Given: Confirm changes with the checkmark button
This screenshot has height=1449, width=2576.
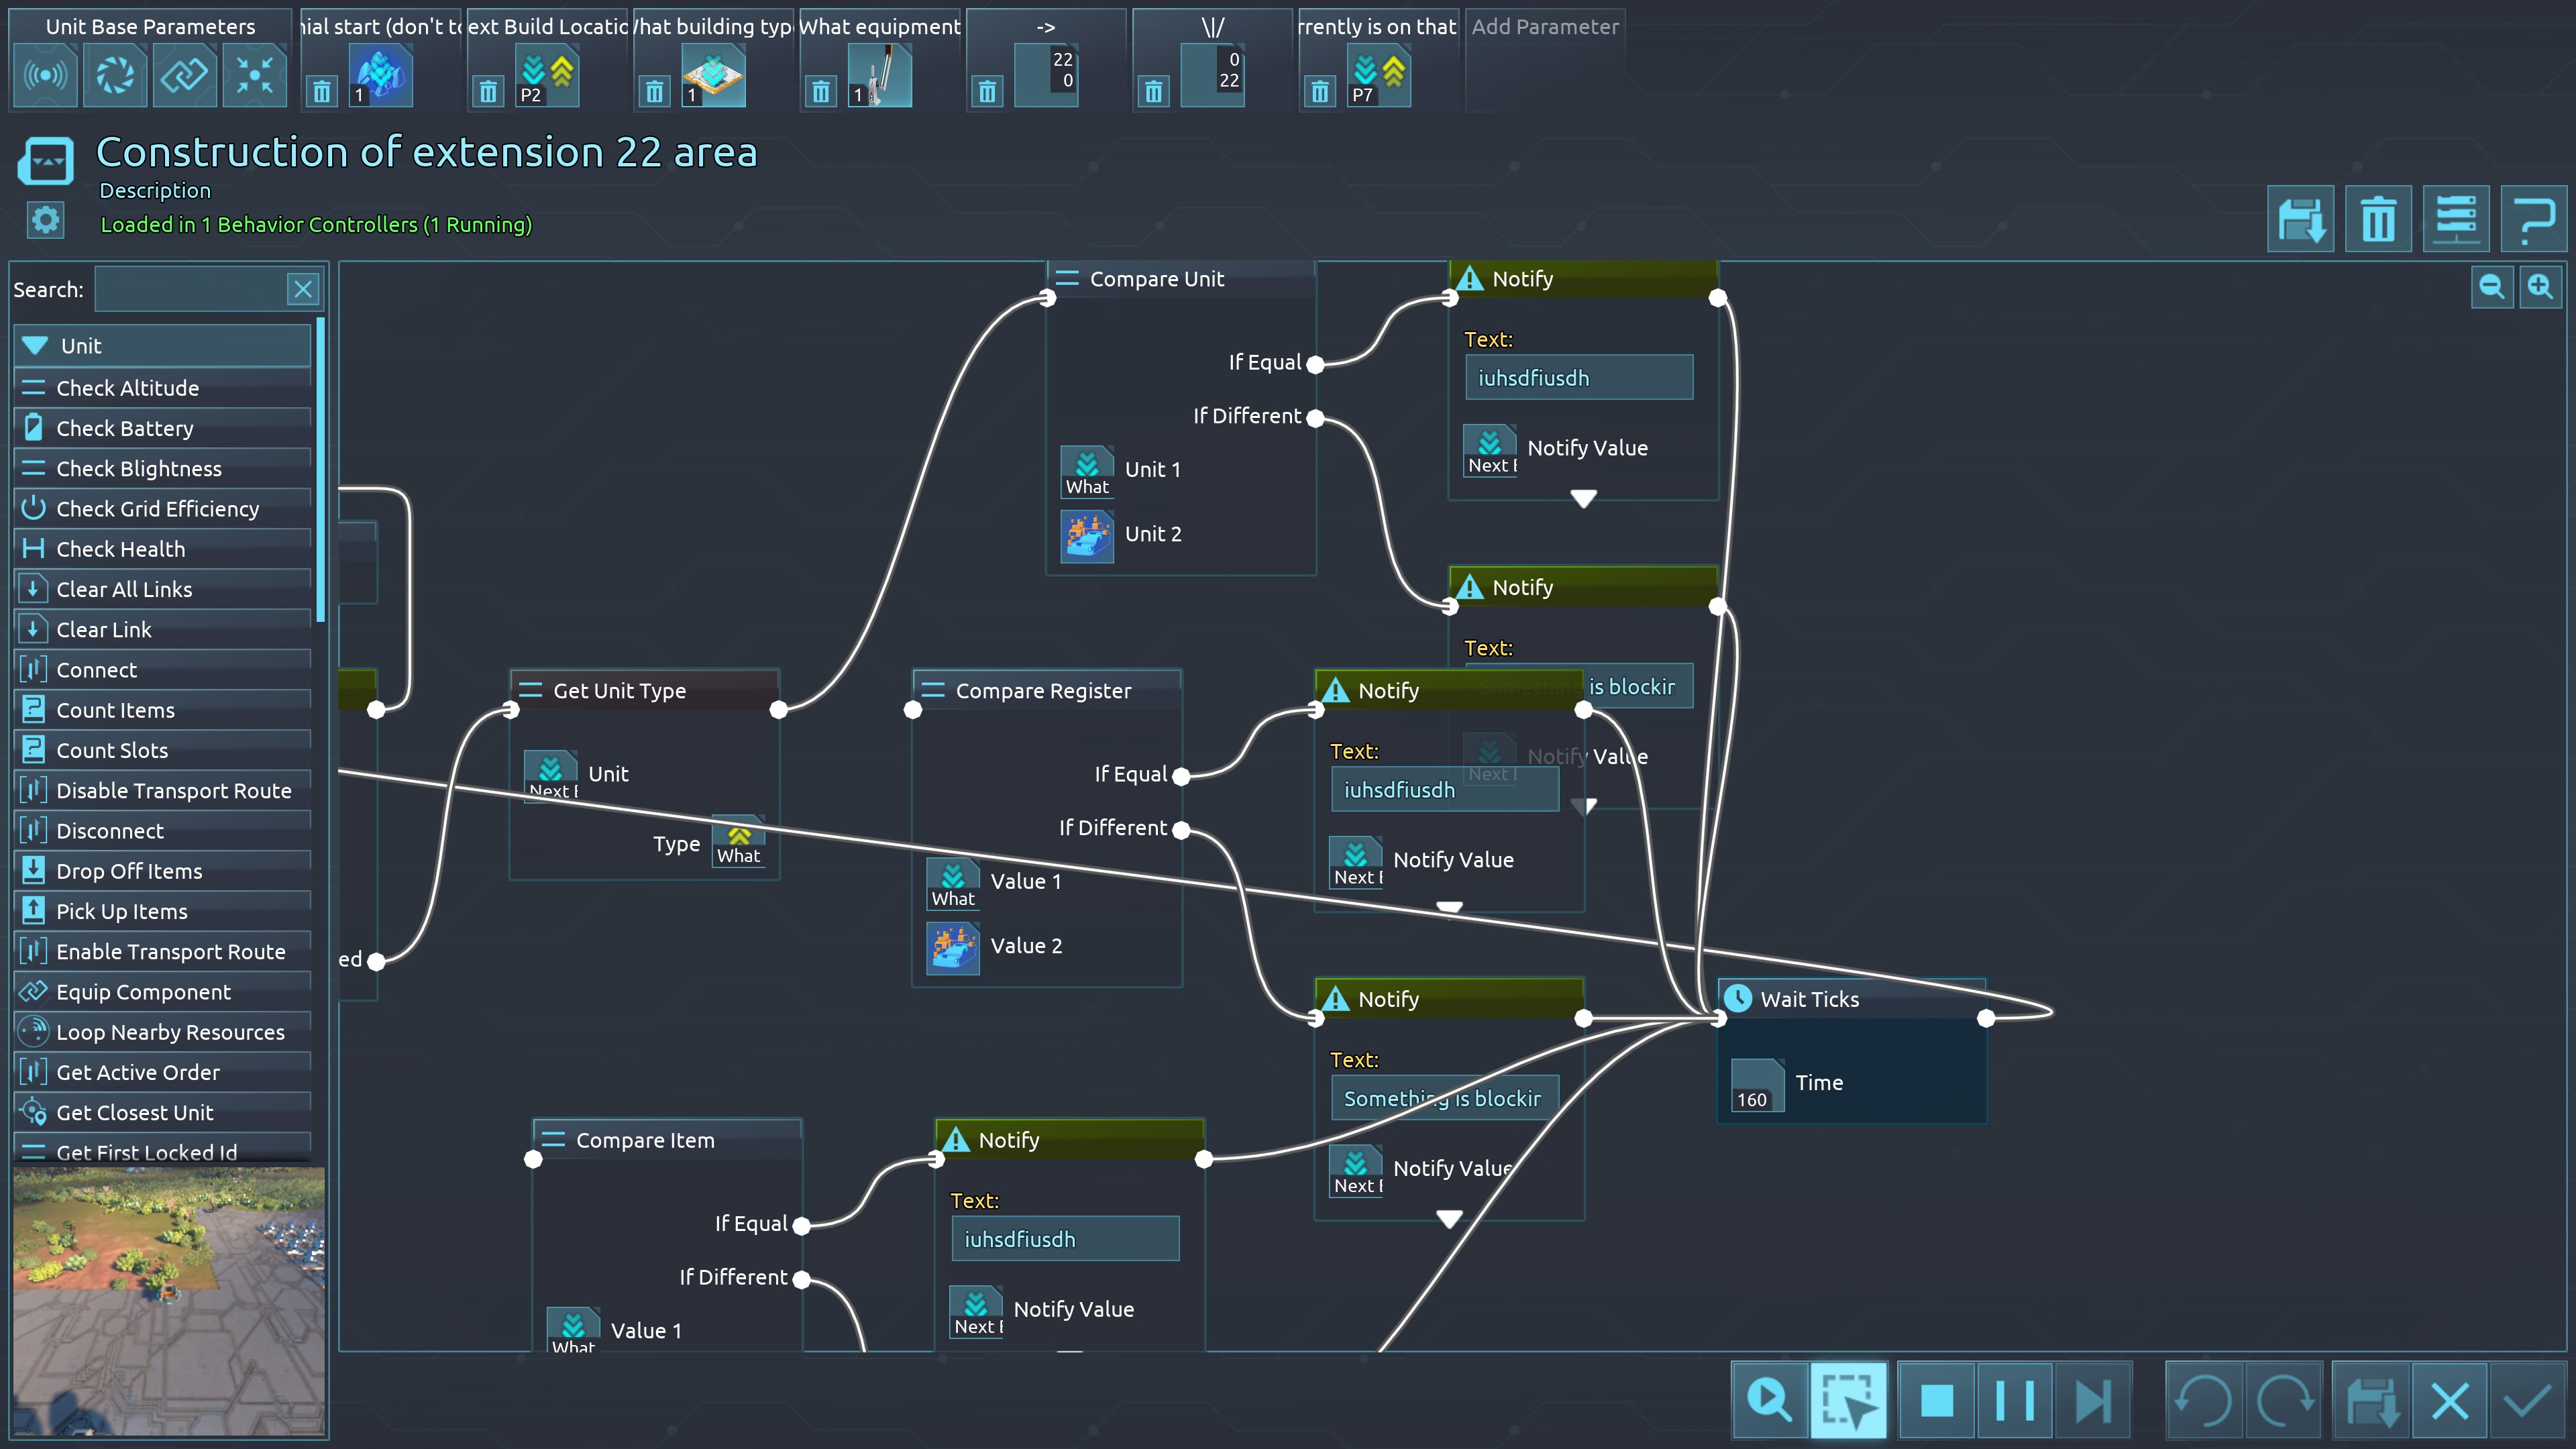Looking at the screenshot, I should (x=2527, y=1400).
